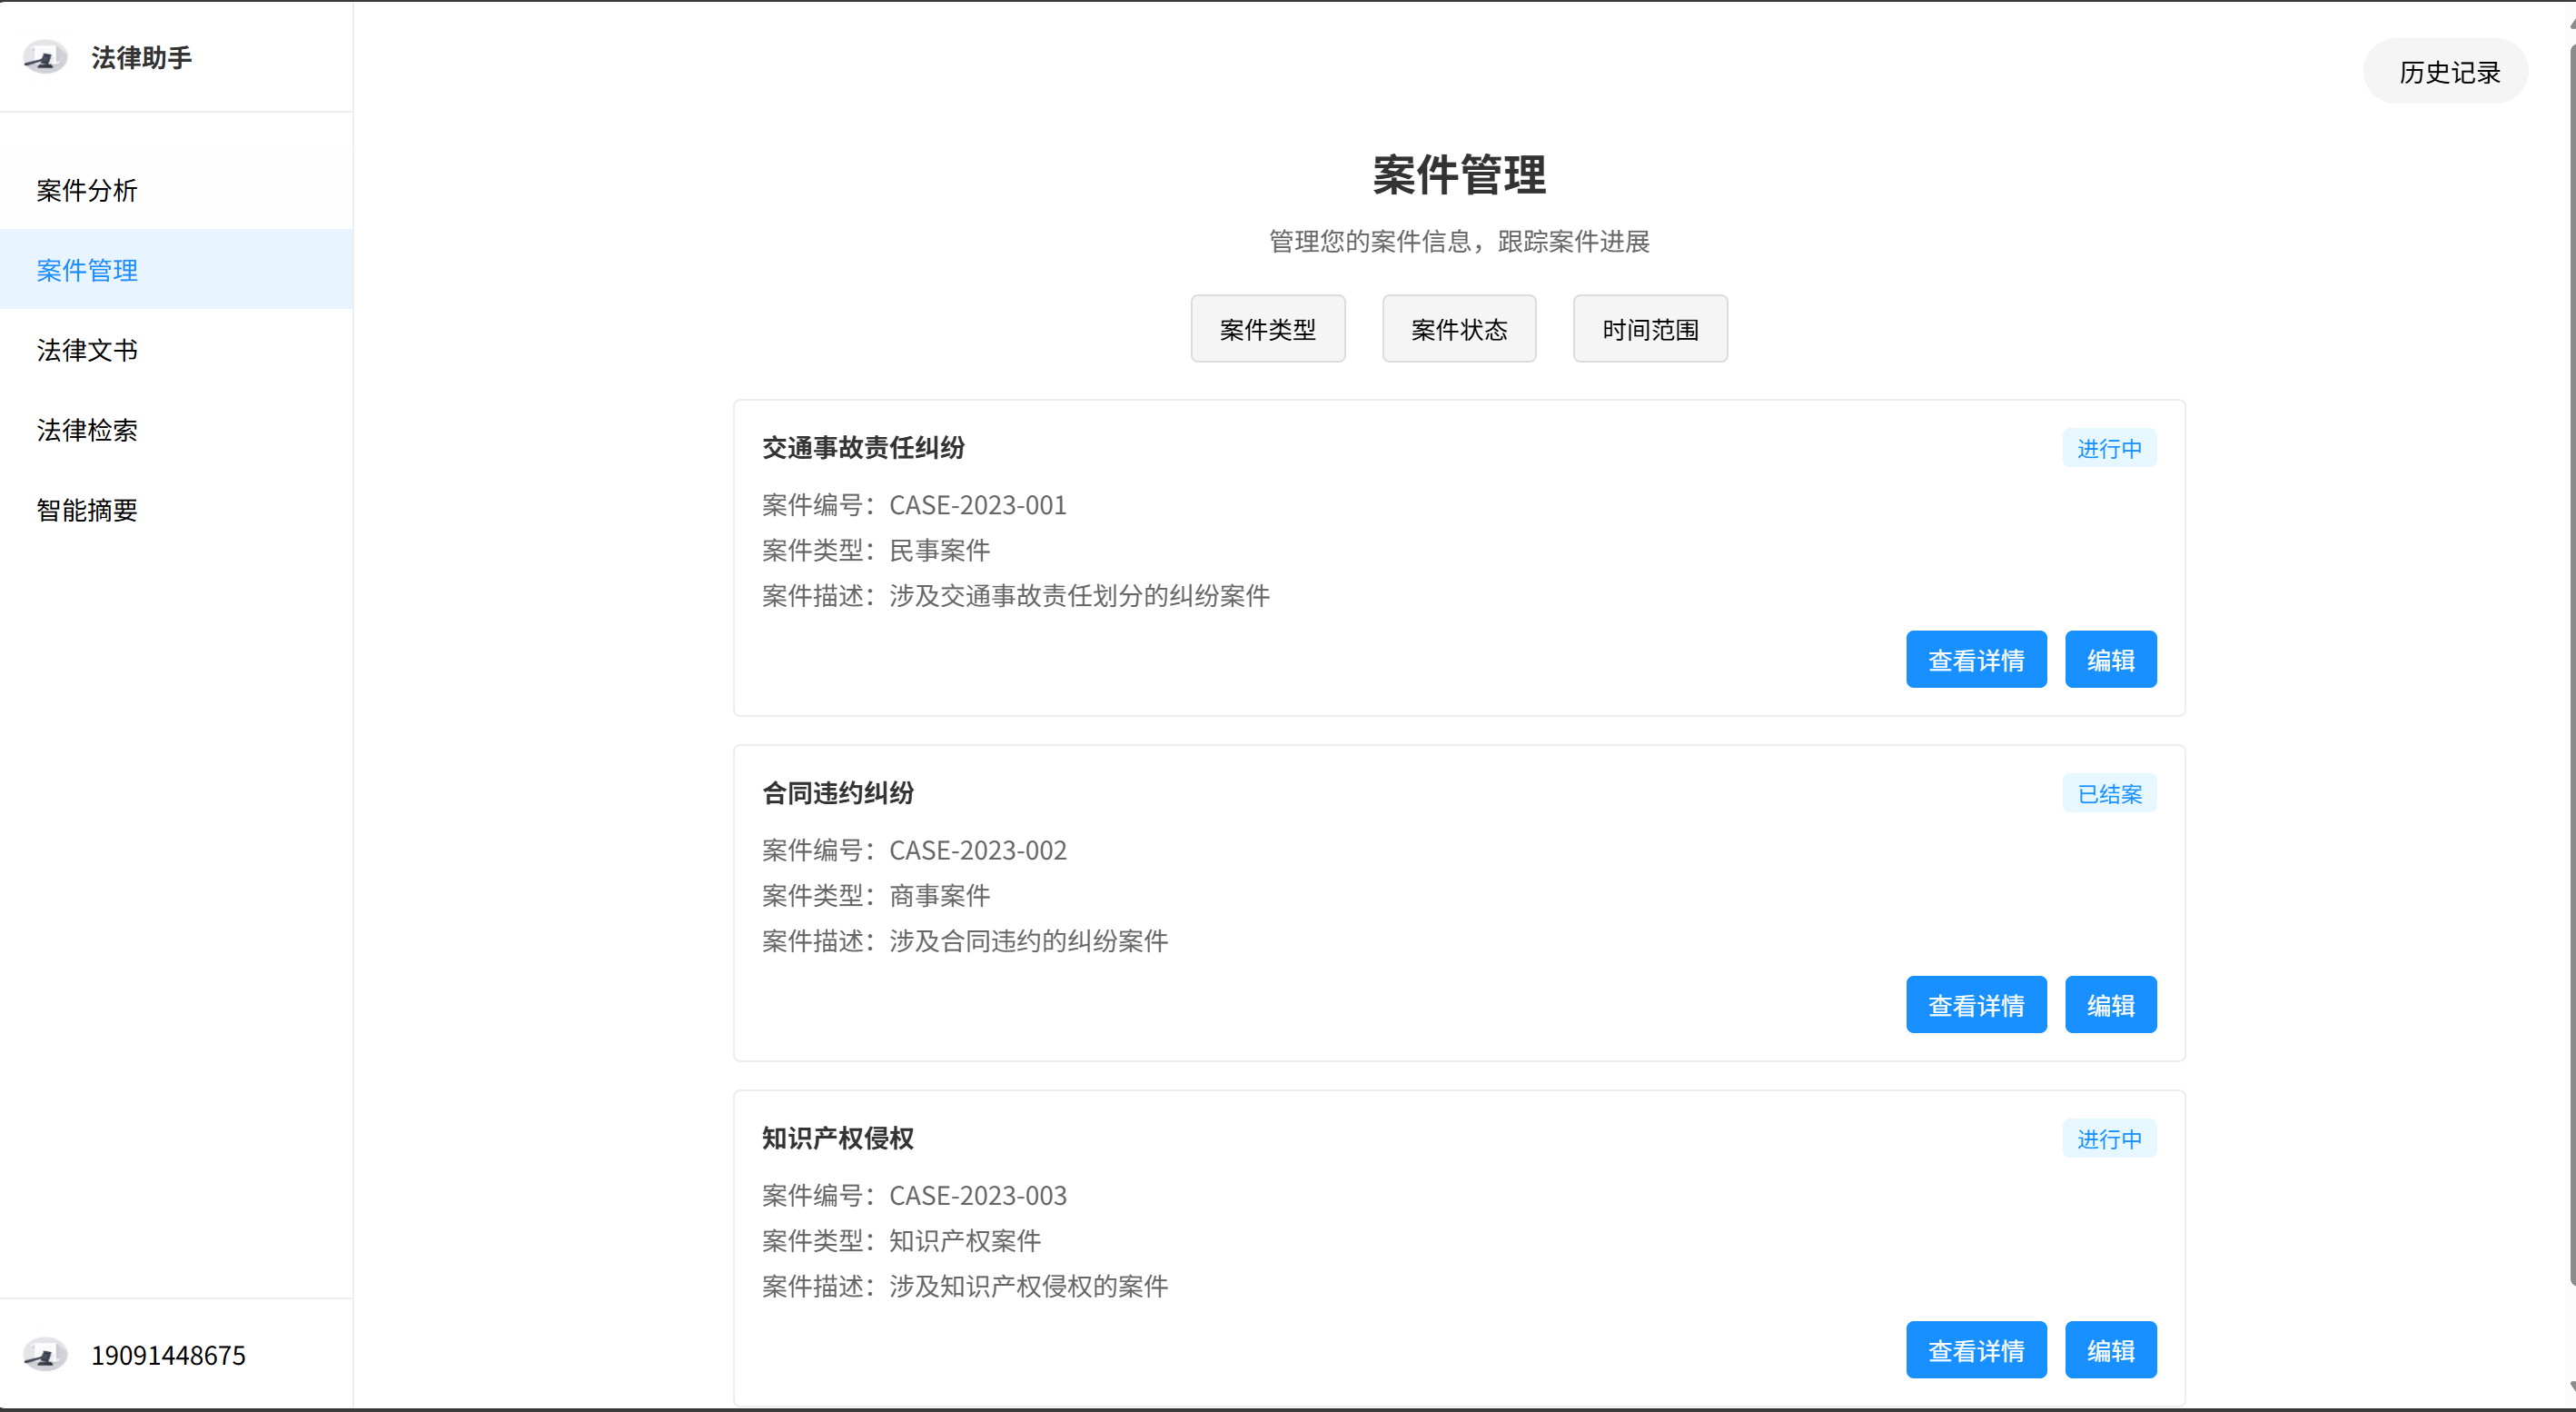Click 进行中 tag on 交通事故责任纠纷 card
Screen dimensions: 2576x1412
pyautogui.click(x=2109, y=449)
